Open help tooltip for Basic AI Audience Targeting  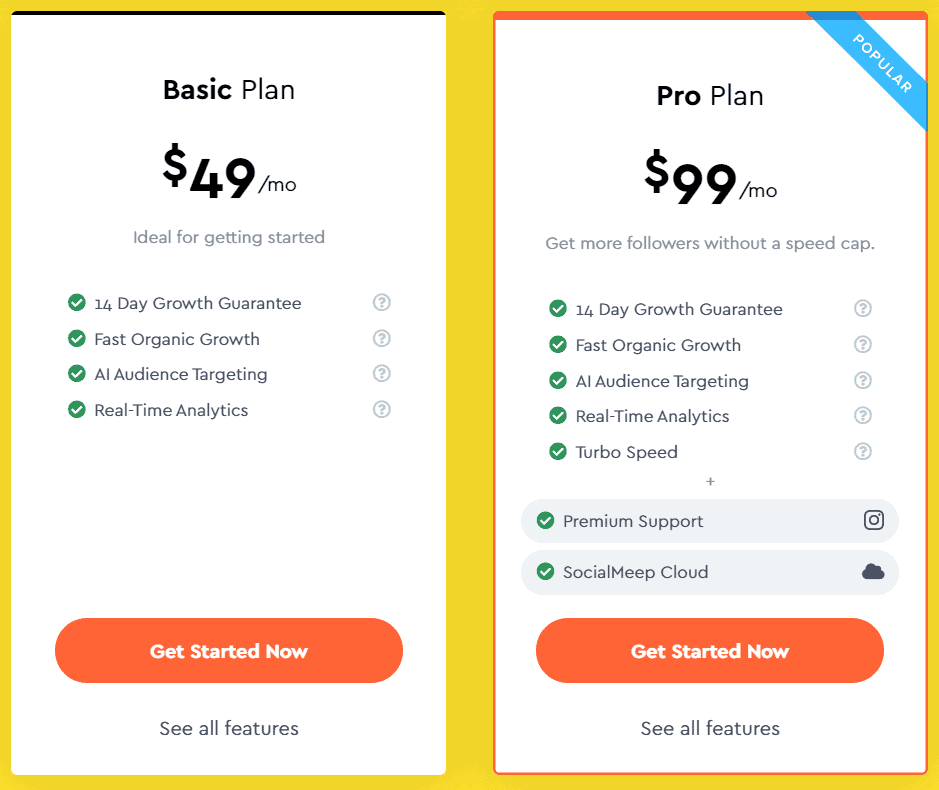[381, 374]
